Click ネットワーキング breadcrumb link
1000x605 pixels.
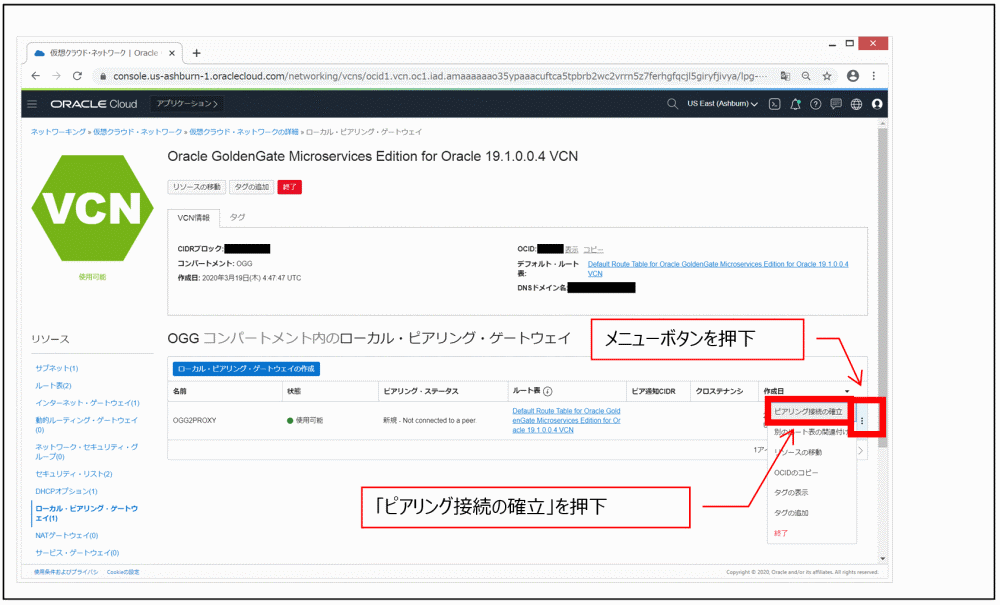pos(58,132)
